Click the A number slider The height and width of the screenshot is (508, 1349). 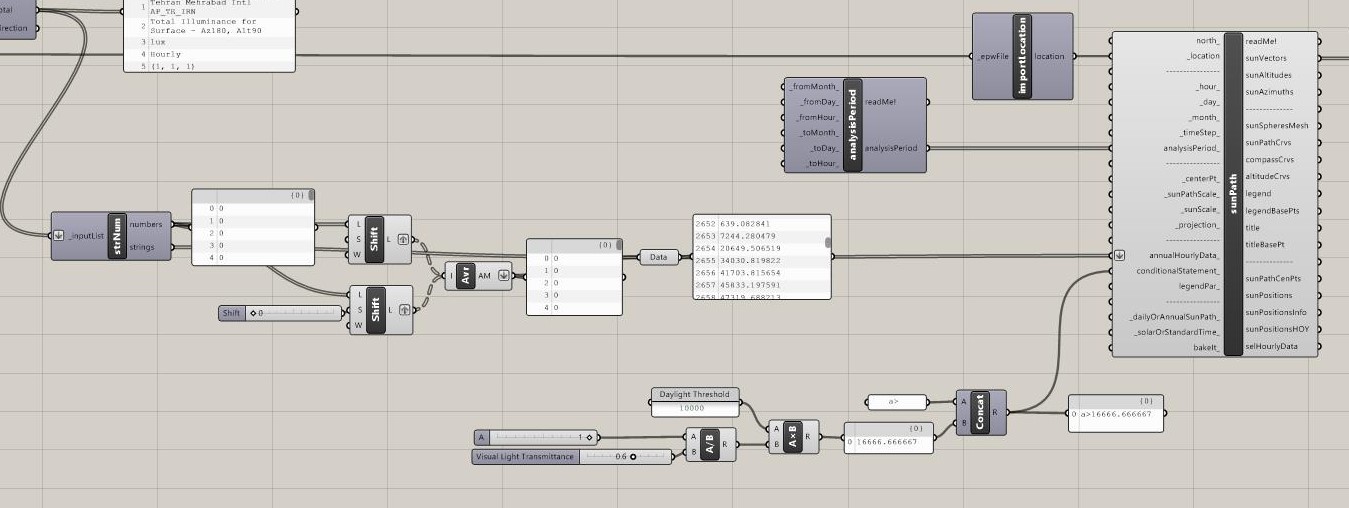(537, 437)
